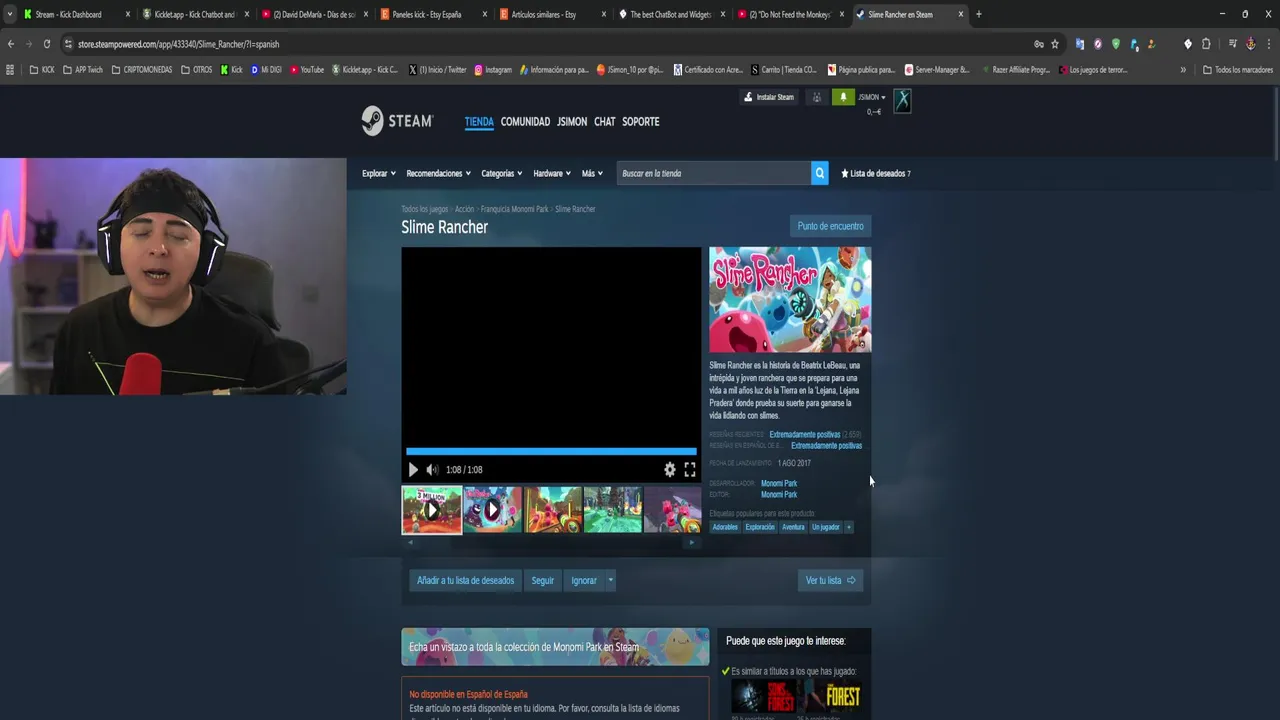The image size is (1280, 720).
Task: Click the Steam logo in the header
Action: pyautogui.click(x=397, y=121)
